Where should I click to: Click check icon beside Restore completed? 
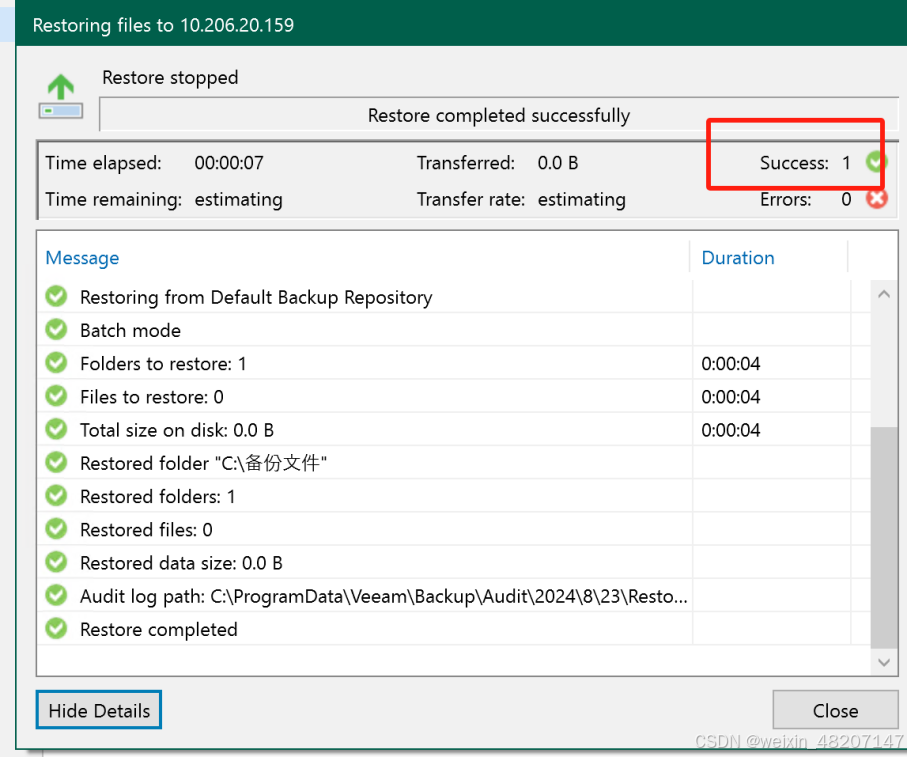(x=56, y=628)
